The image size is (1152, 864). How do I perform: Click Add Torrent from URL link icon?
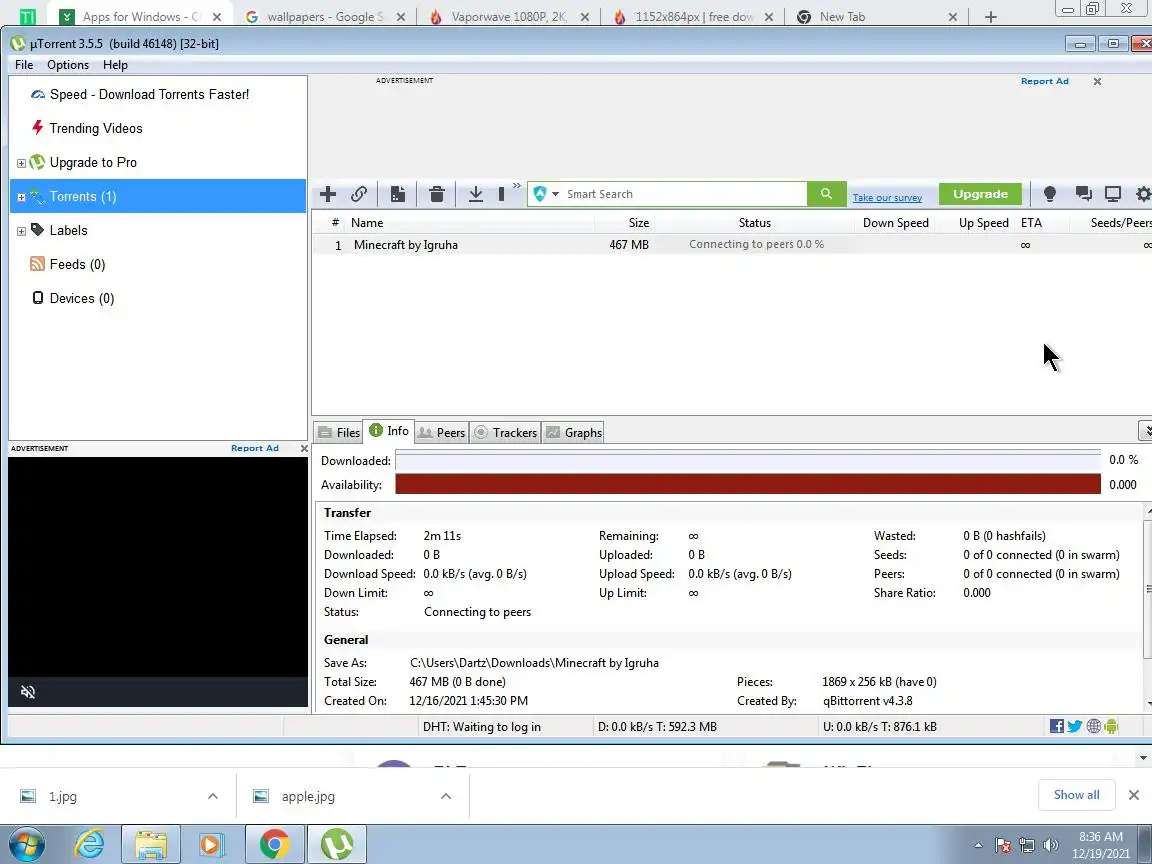tap(359, 194)
